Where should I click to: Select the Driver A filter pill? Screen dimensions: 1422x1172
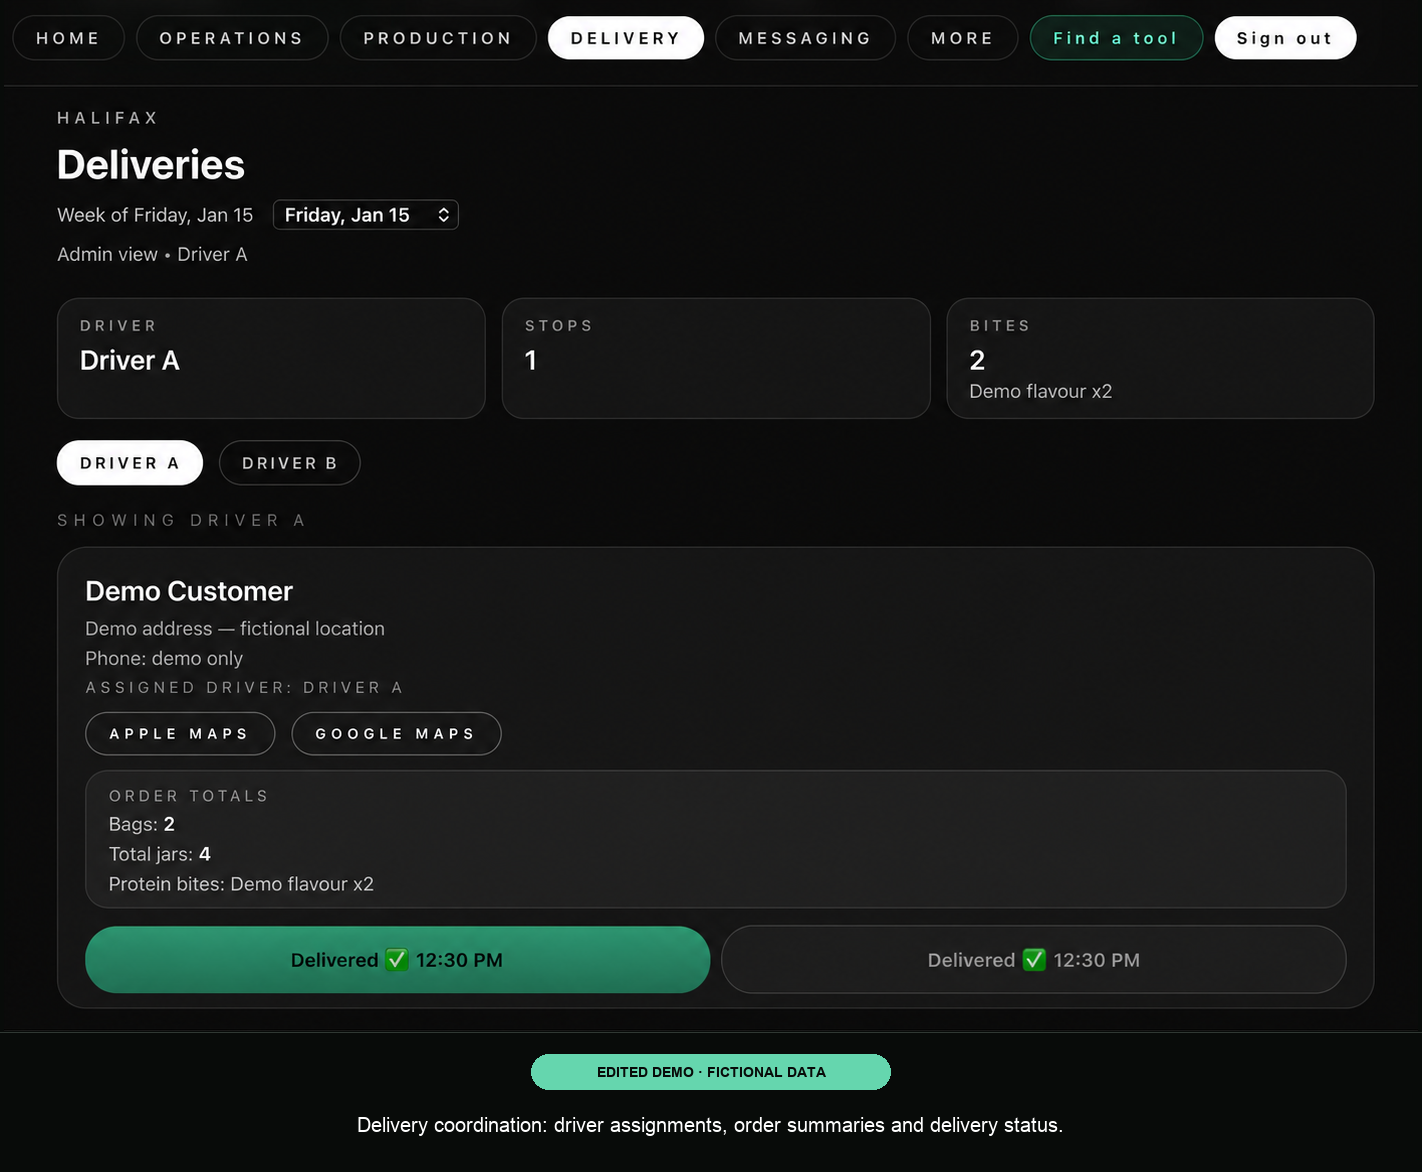[x=130, y=463]
